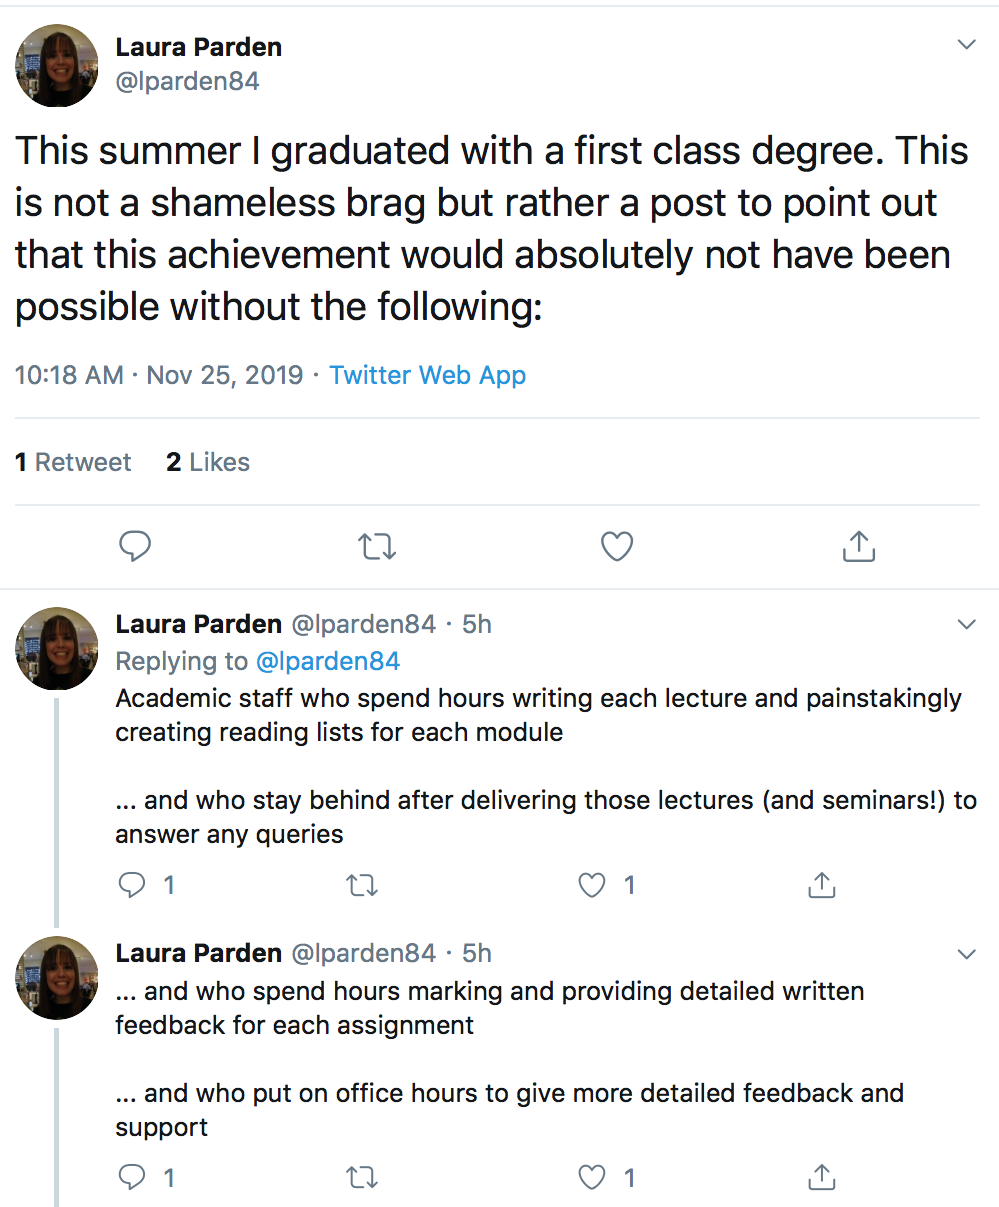Image resolution: width=999 pixels, height=1207 pixels.
Task: Retweet the main first class degree tweet
Action: [377, 546]
